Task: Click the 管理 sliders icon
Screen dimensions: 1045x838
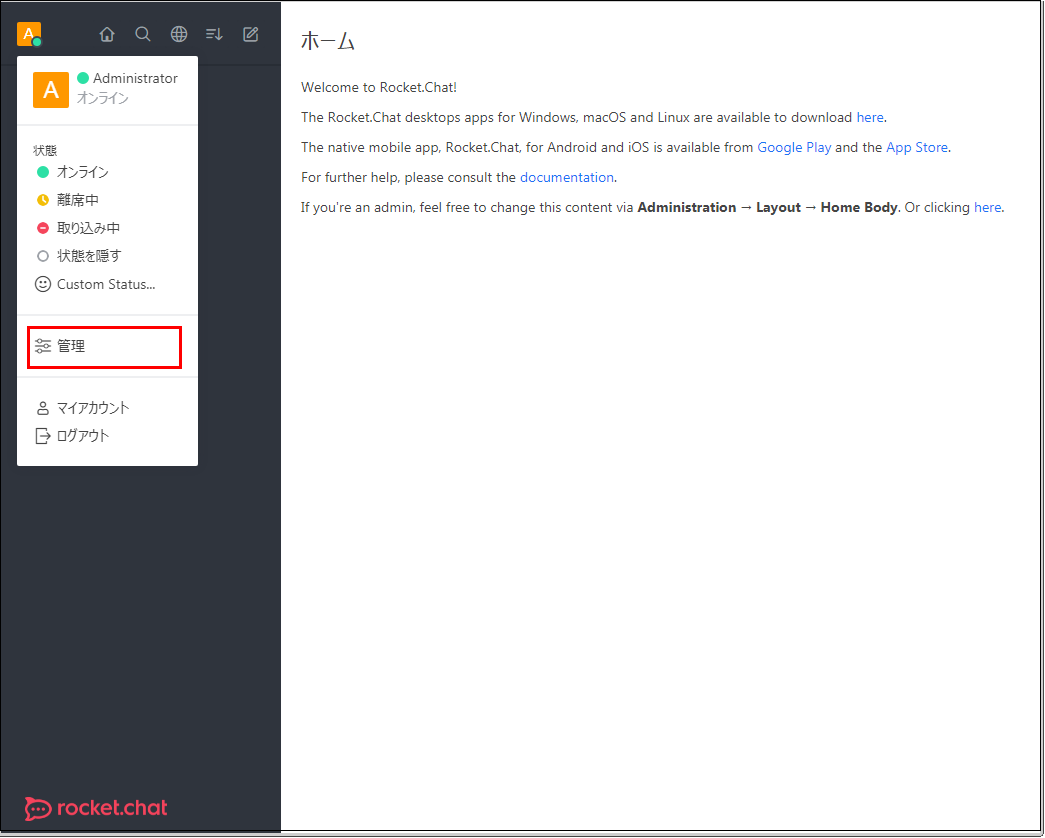Action: tap(43, 346)
